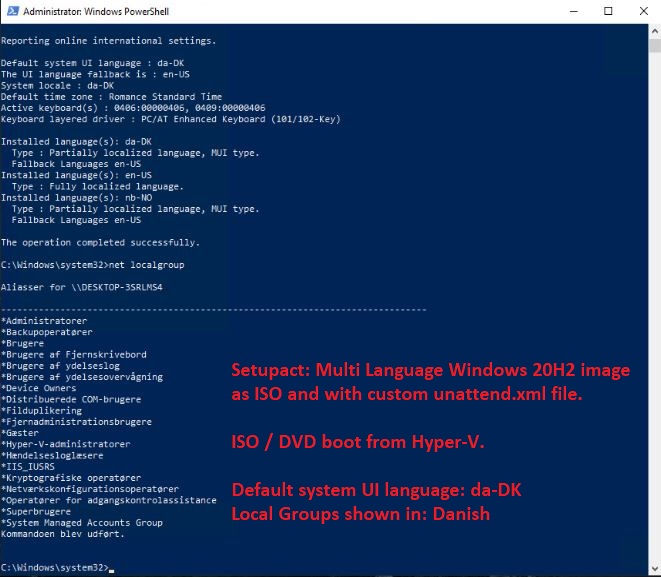Click '*Operatører for adgangskontrolassistance' entry
The width and height of the screenshot is (661, 577).
109,500
